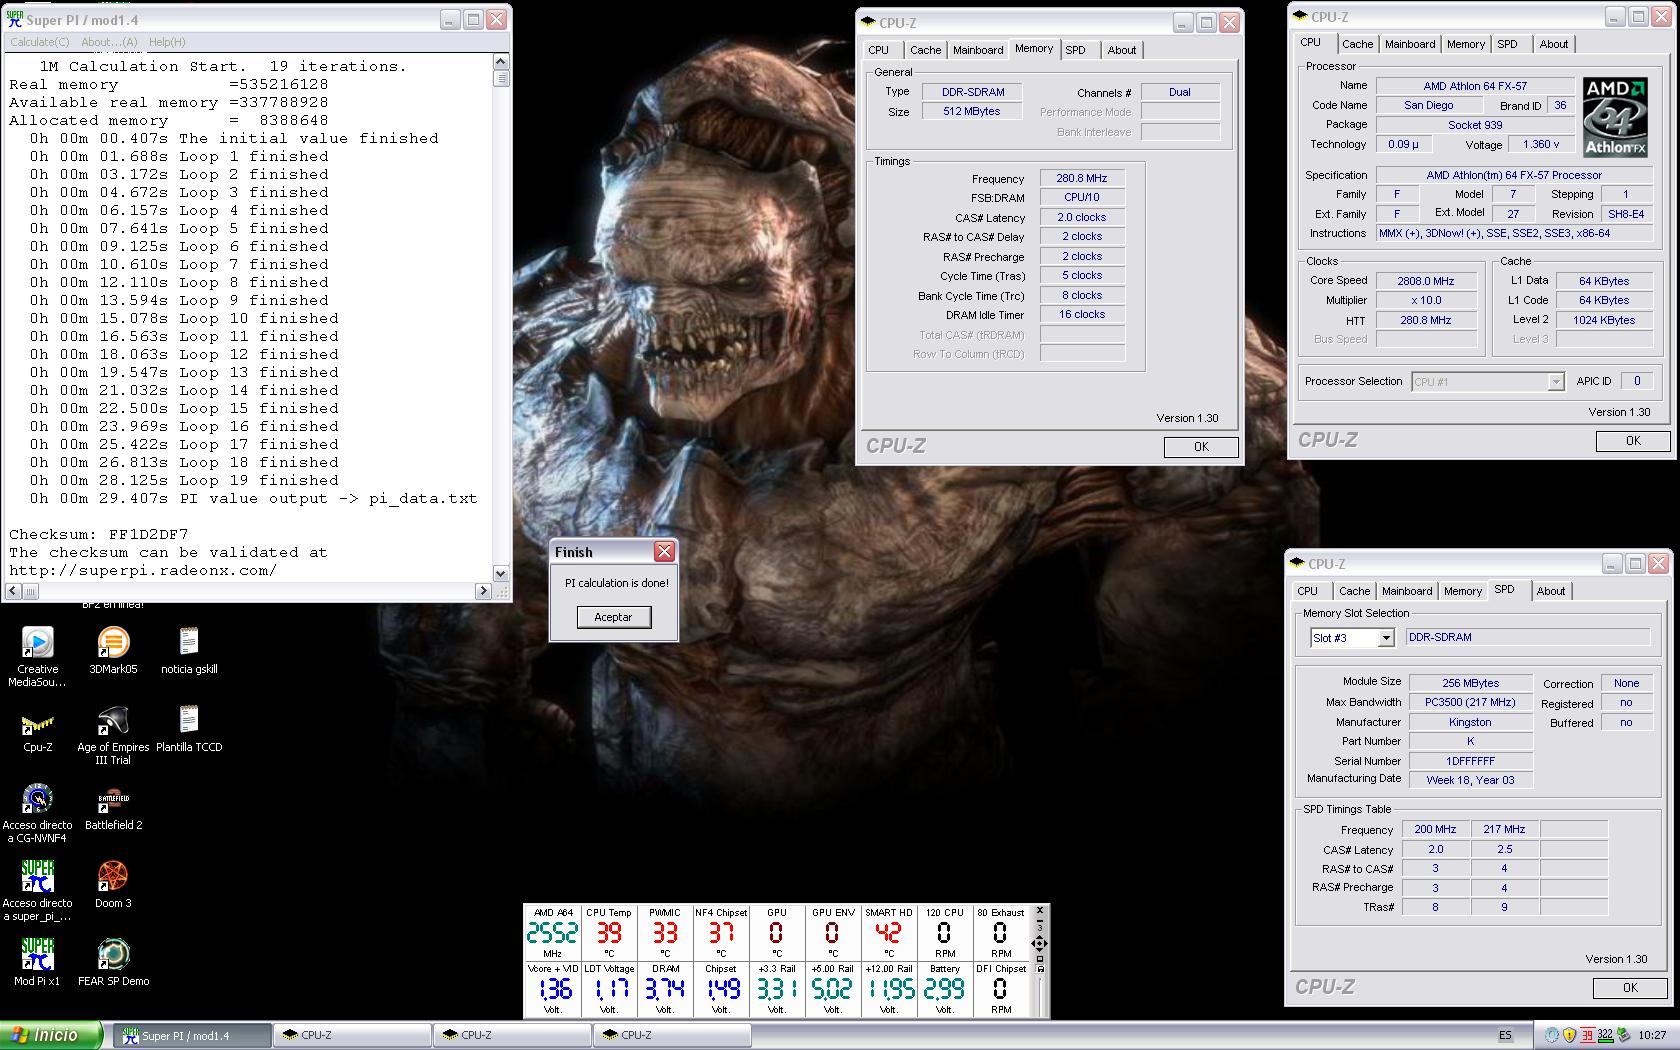The width and height of the screenshot is (1680, 1050).
Task: Open the FEAR SP Demo shortcut
Action: (x=113, y=955)
